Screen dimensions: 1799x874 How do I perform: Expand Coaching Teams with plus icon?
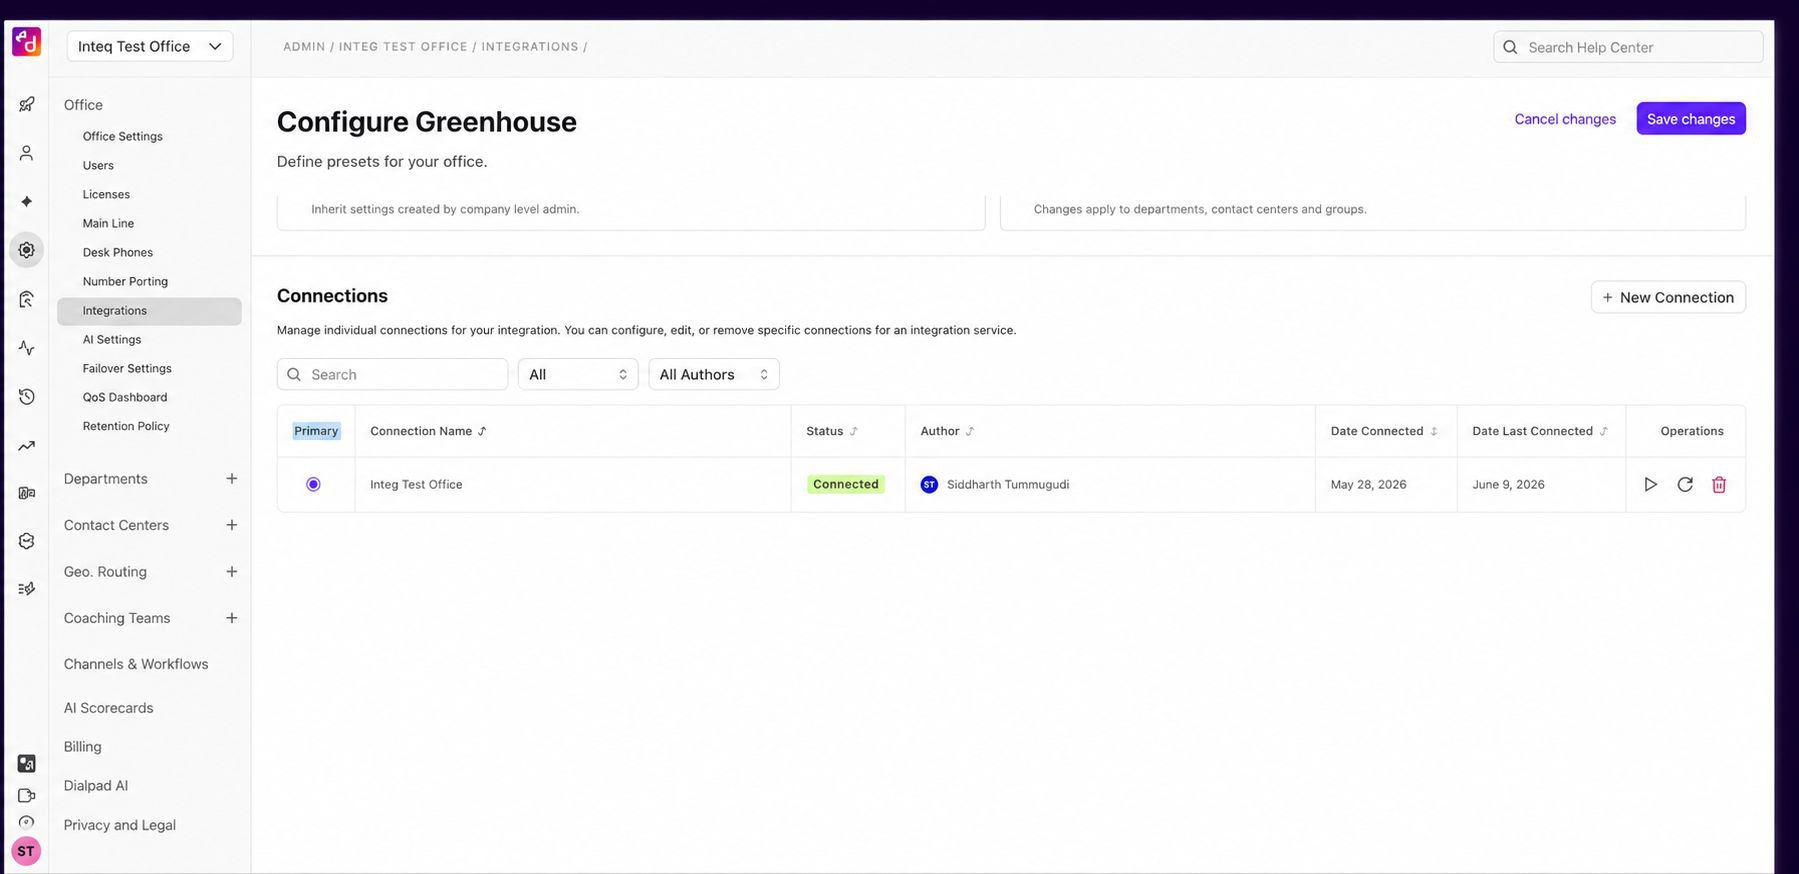click(232, 618)
